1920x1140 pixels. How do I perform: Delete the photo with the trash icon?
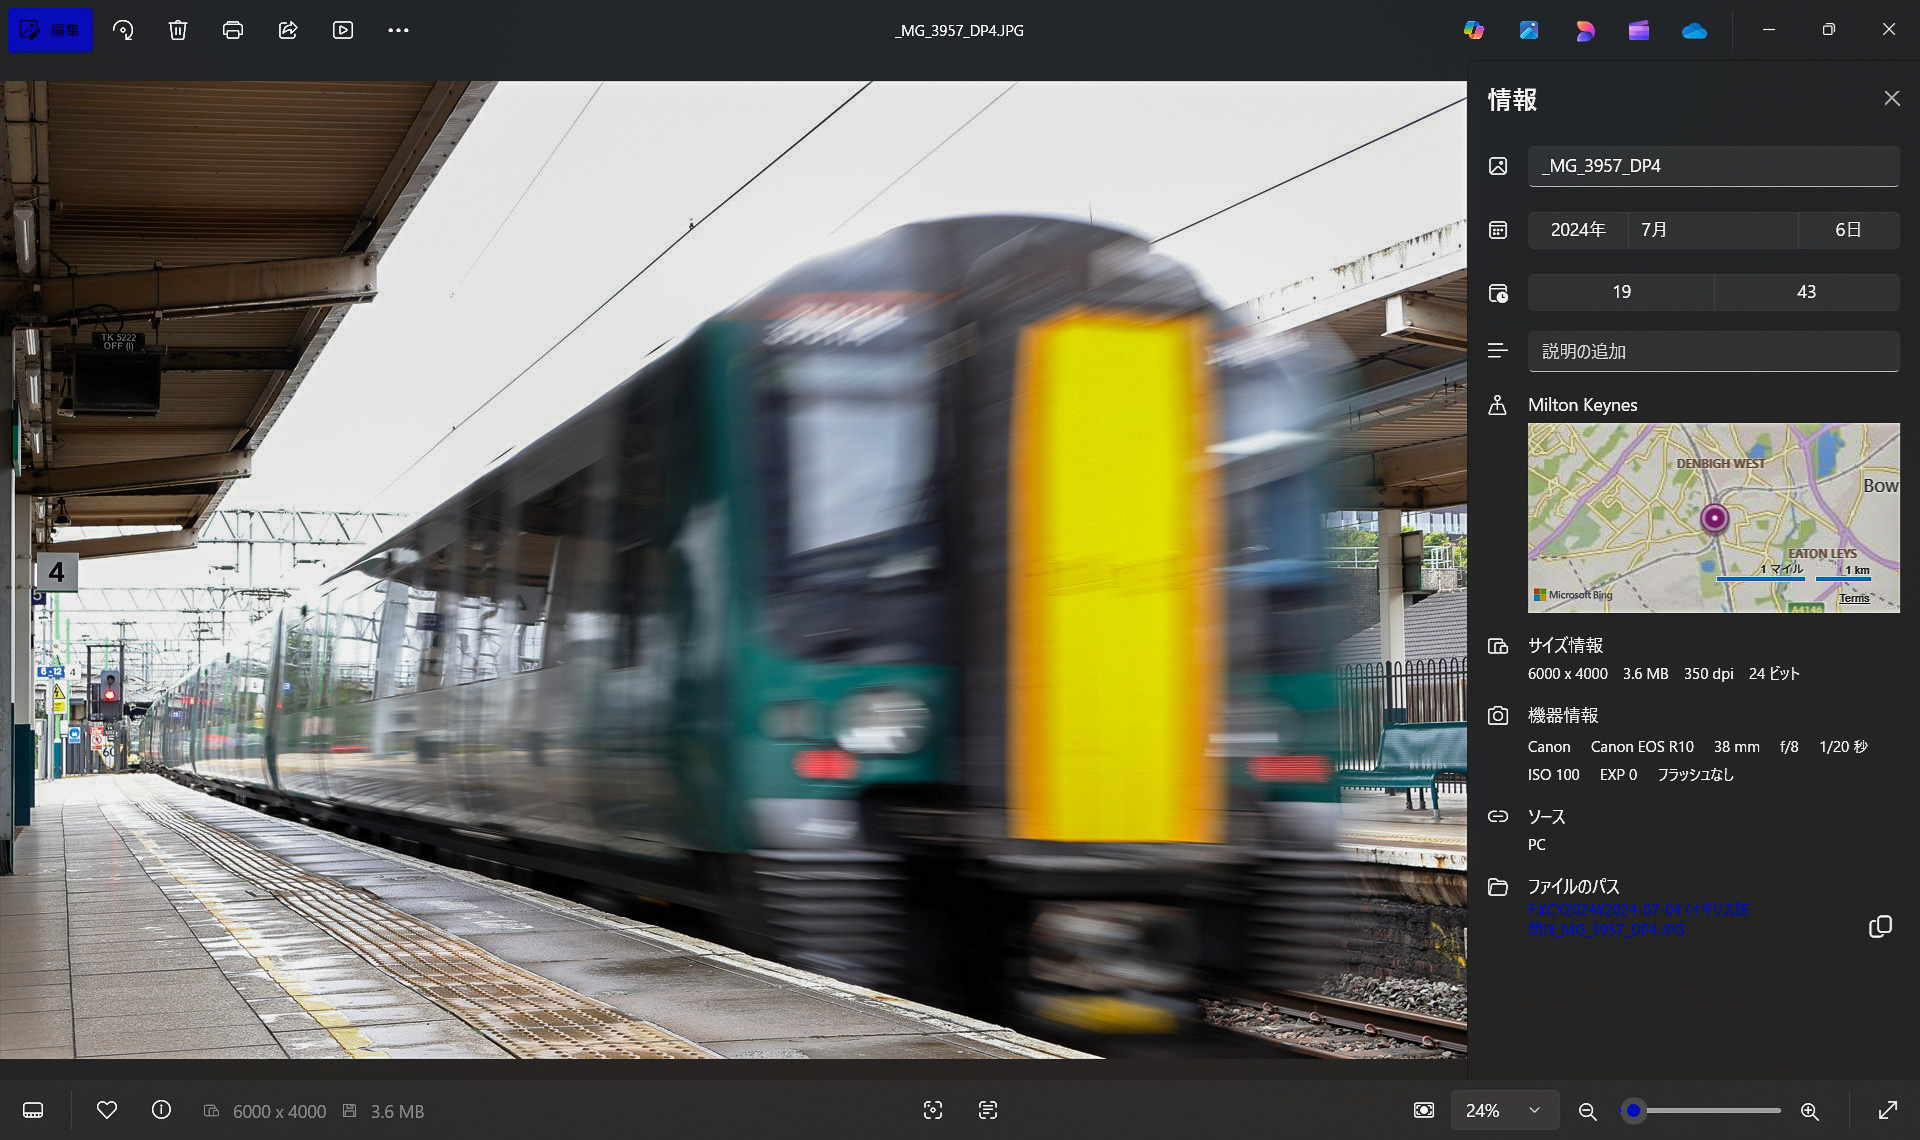178,30
